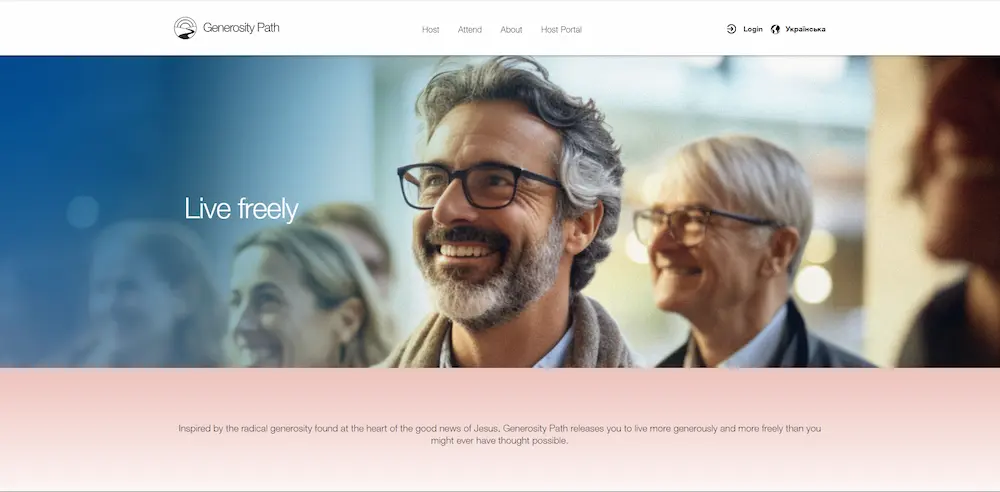Click the pink gradient section background
This screenshot has width=1000, height=492.
tap(499, 396)
